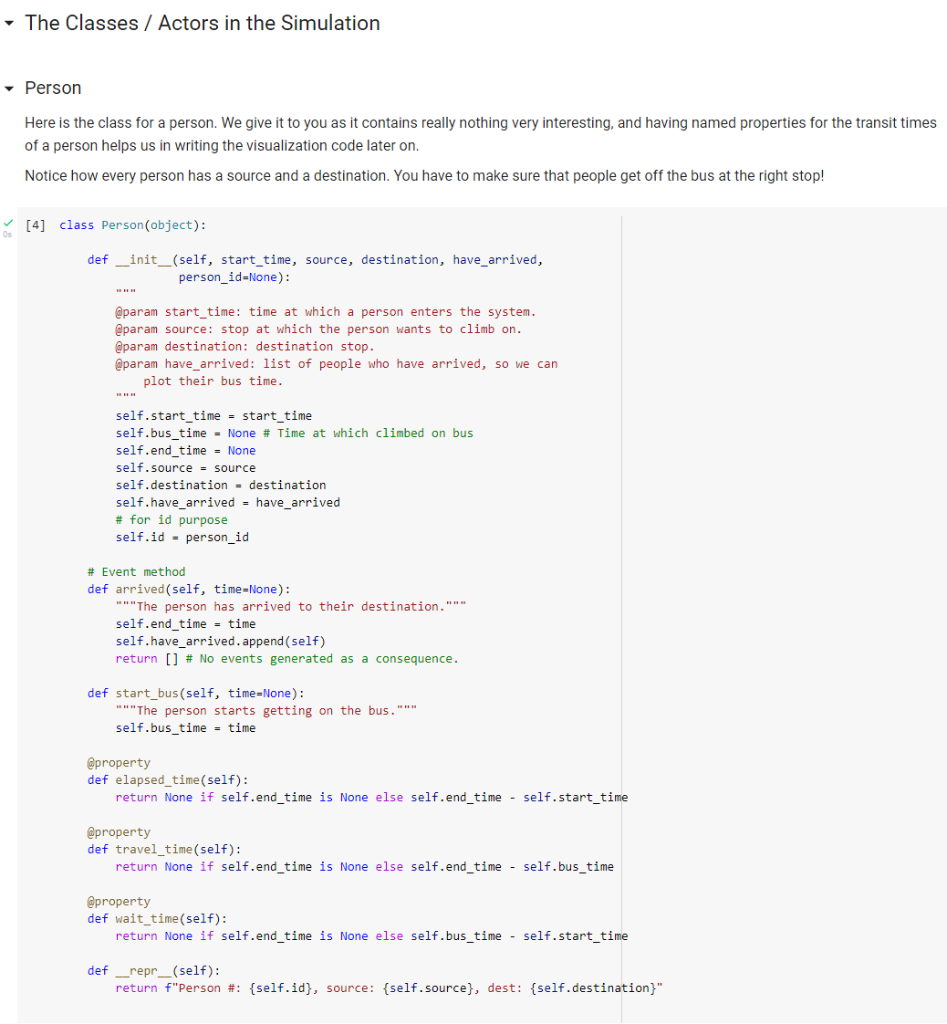
Task: Click the green execution checkmark beside cell 4
Action: click(8, 223)
